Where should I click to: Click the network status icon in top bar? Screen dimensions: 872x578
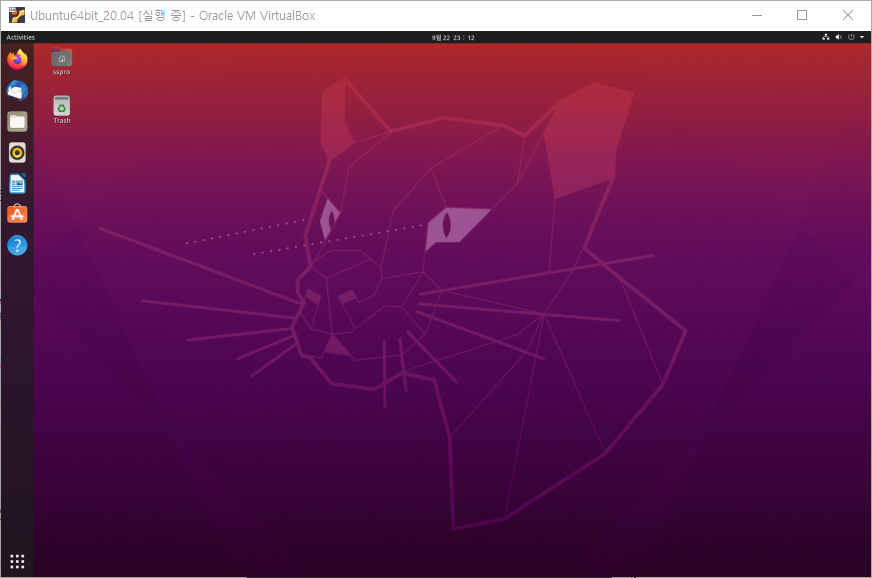point(826,37)
